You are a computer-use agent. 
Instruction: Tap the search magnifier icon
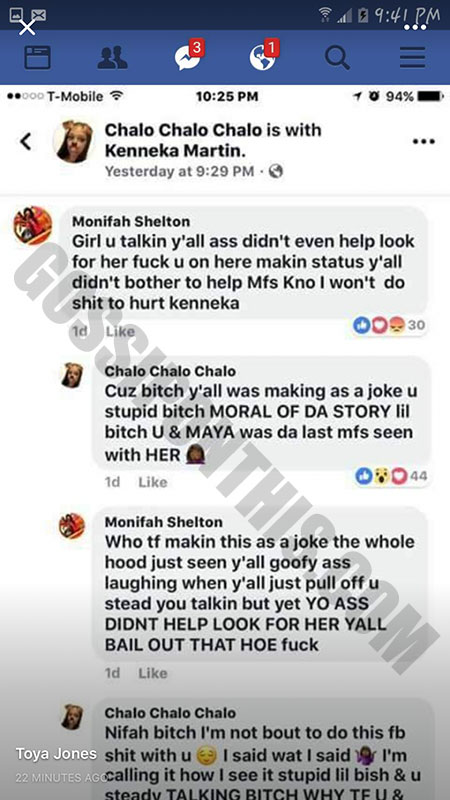point(337,57)
